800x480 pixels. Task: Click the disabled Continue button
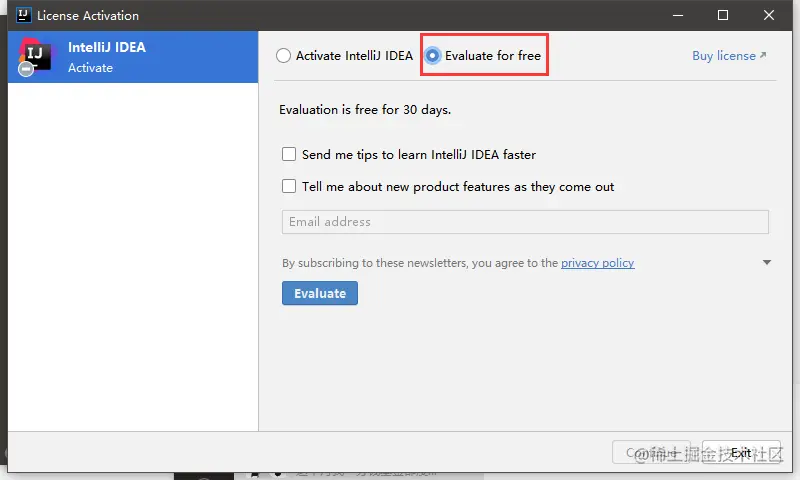(651, 452)
